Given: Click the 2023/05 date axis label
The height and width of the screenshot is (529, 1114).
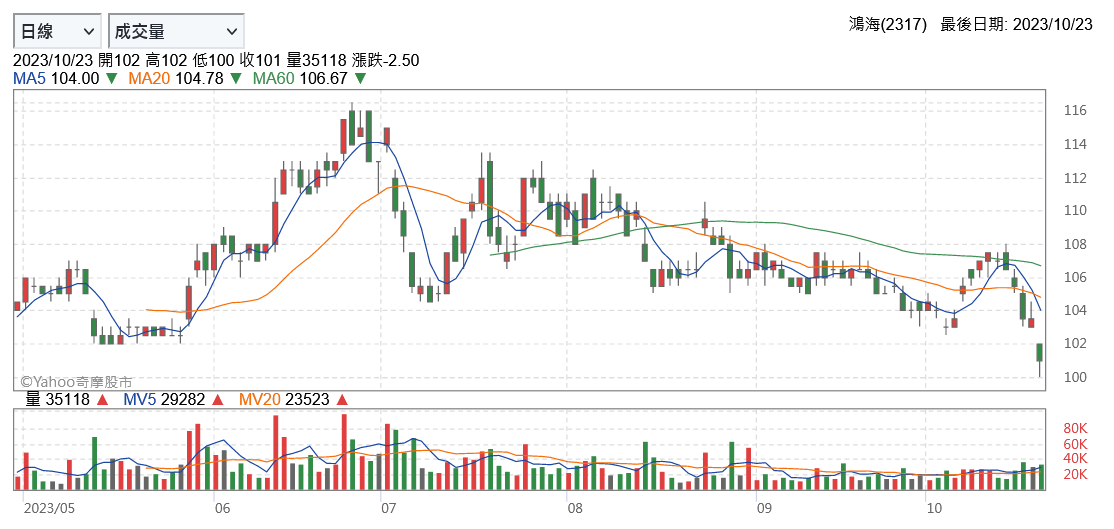Looking at the screenshot, I should pos(48,509).
